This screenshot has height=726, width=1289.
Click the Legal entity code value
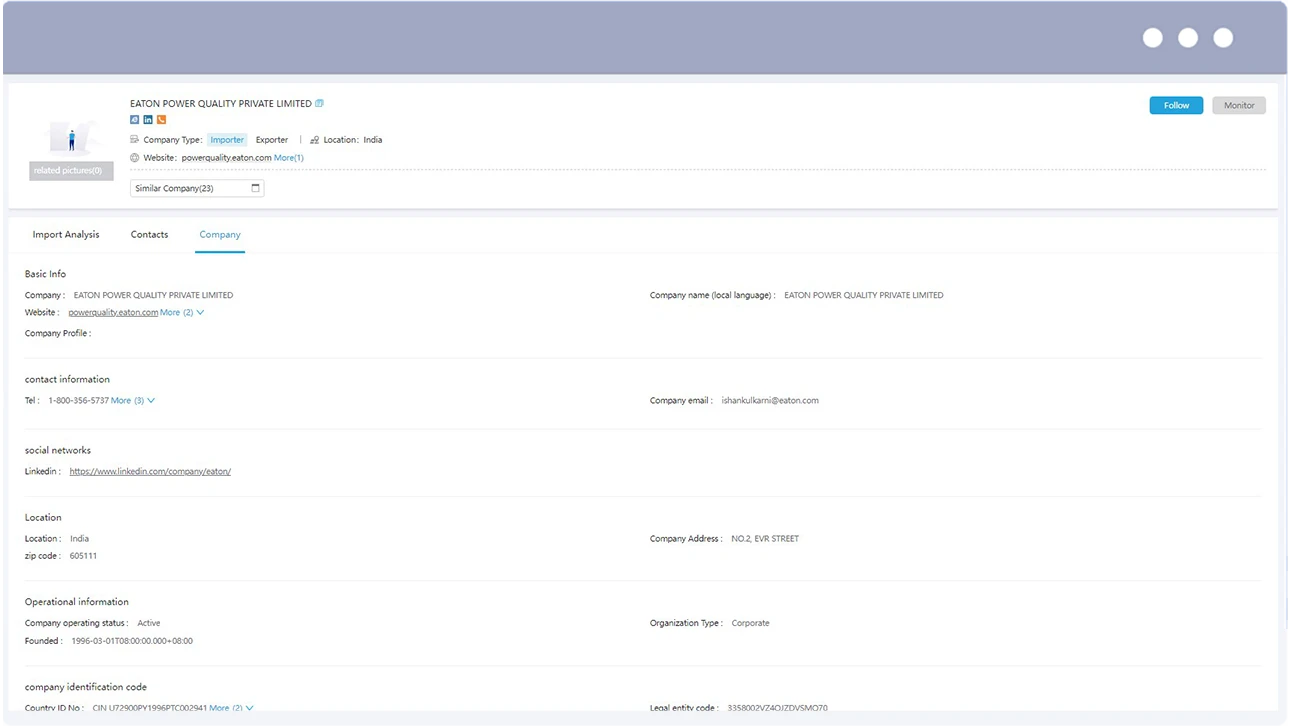pos(777,708)
